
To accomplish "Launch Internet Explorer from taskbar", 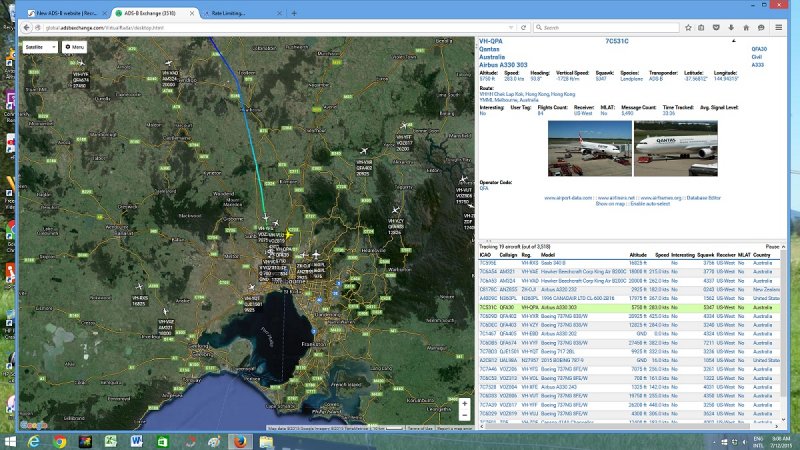I will 34,441.
